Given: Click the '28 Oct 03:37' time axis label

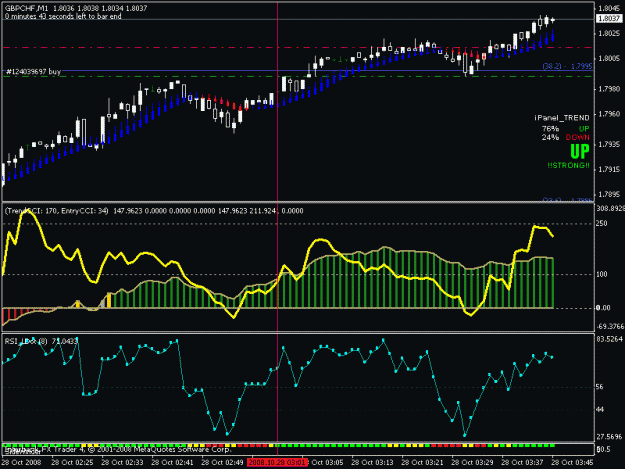Looking at the screenshot, I should click(x=522, y=463).
